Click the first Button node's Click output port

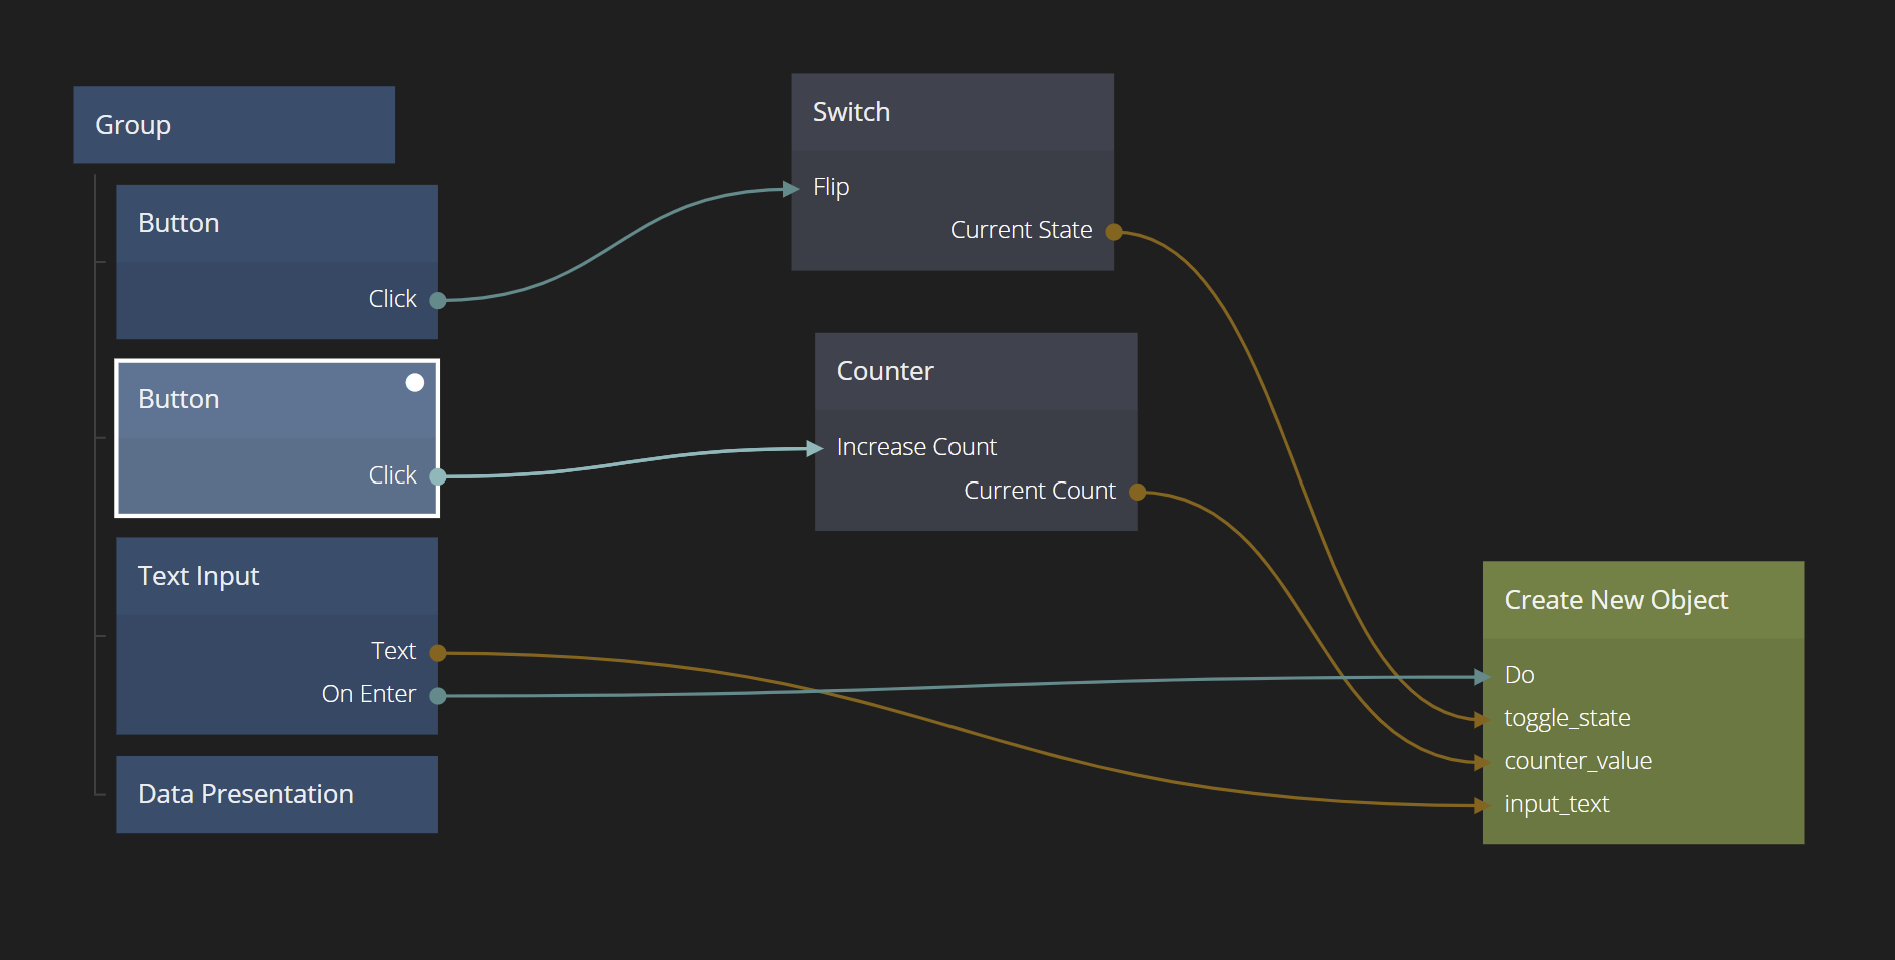click(437, 300)
